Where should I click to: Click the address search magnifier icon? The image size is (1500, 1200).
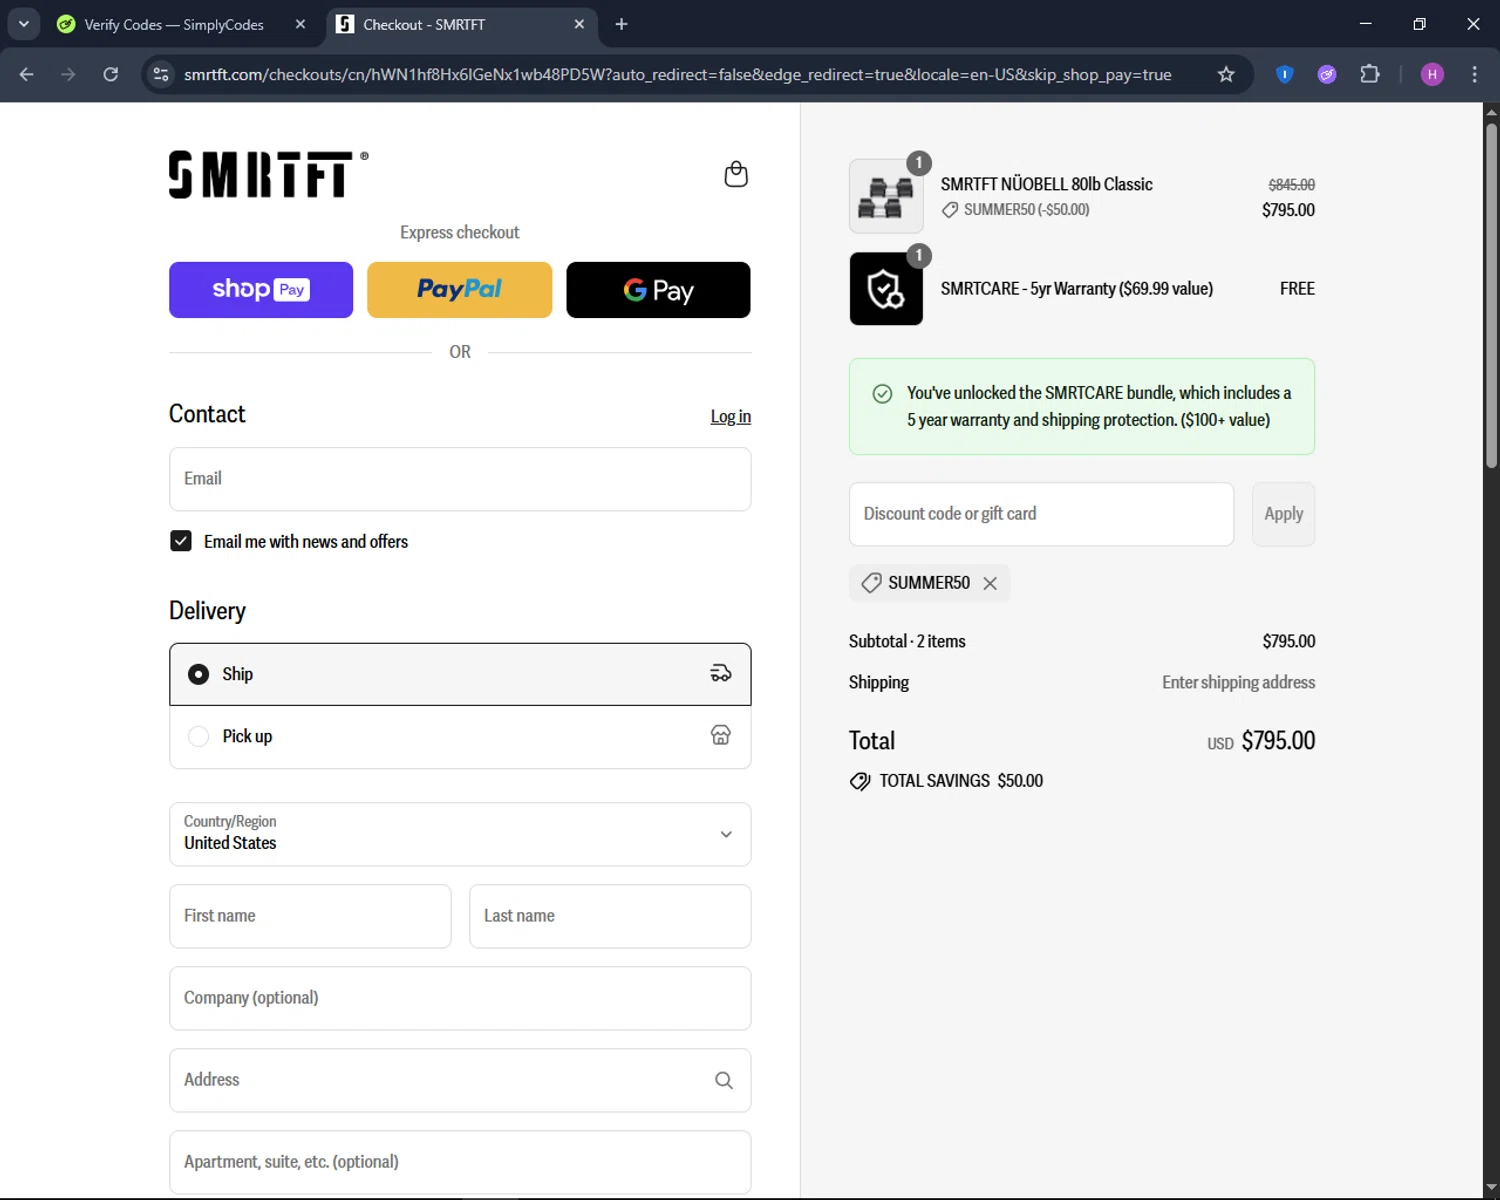click(724, 1080)
